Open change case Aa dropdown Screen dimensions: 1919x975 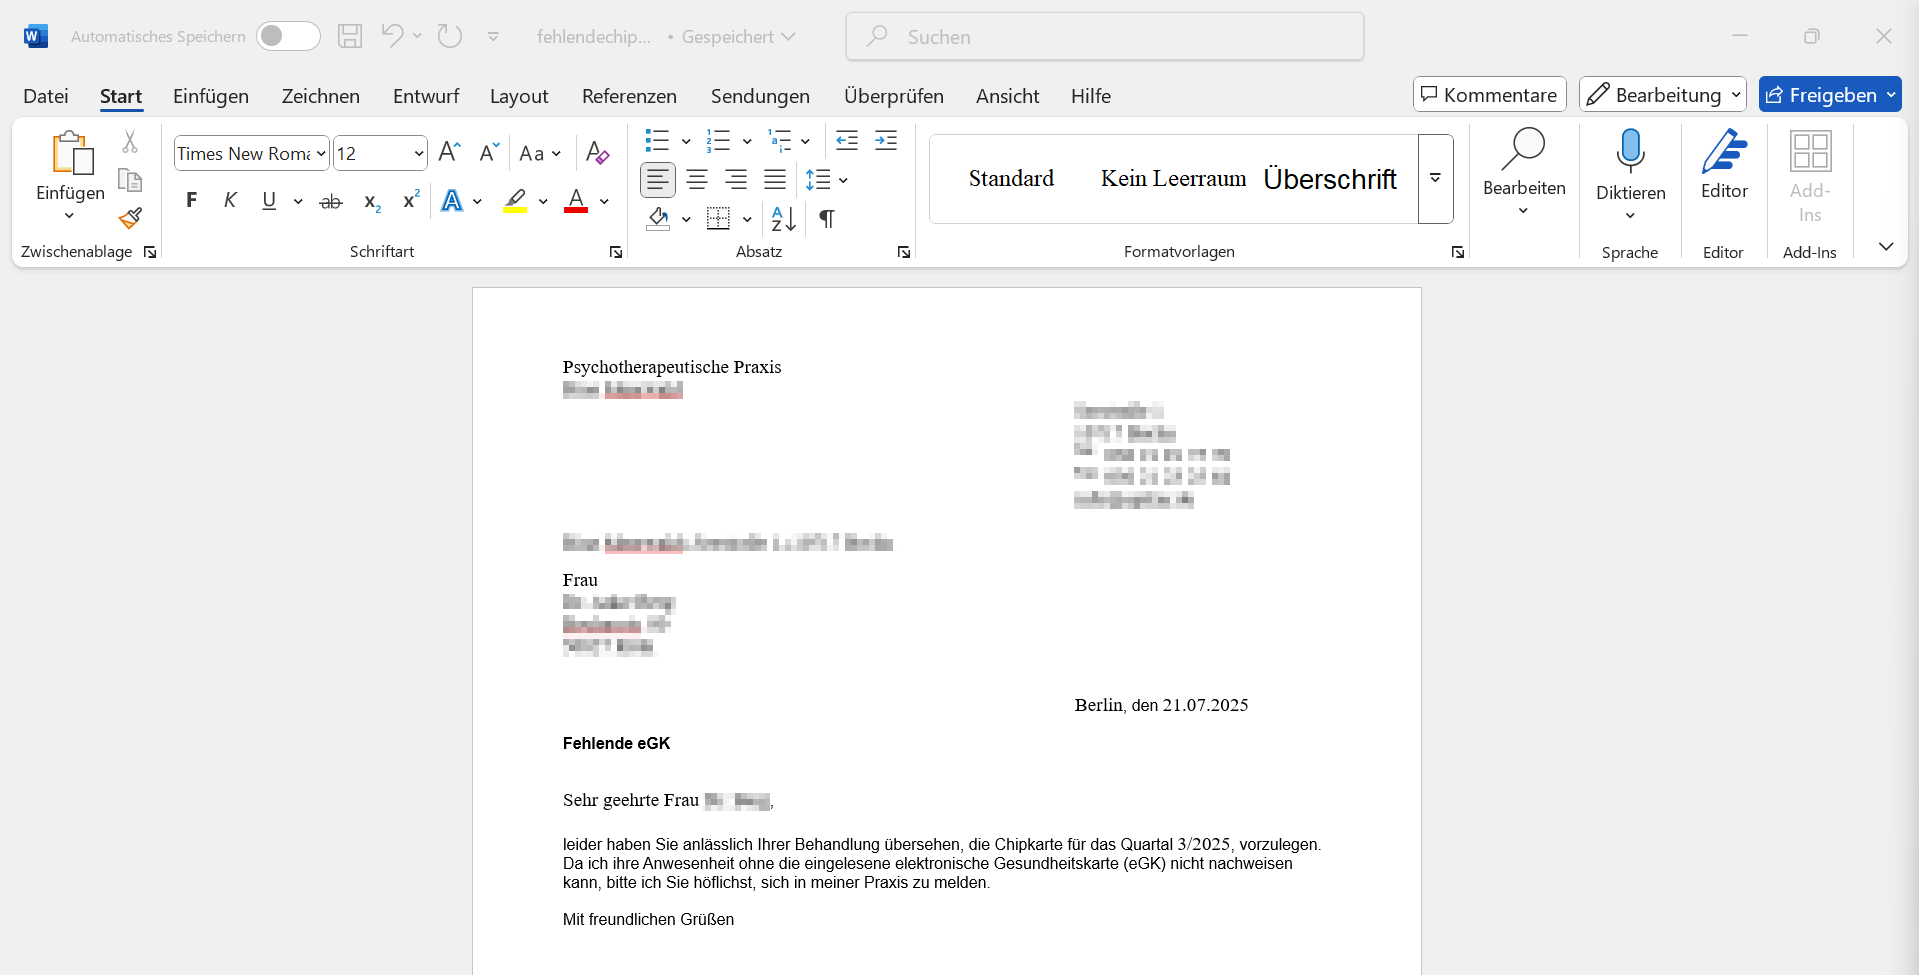point(541,153)
